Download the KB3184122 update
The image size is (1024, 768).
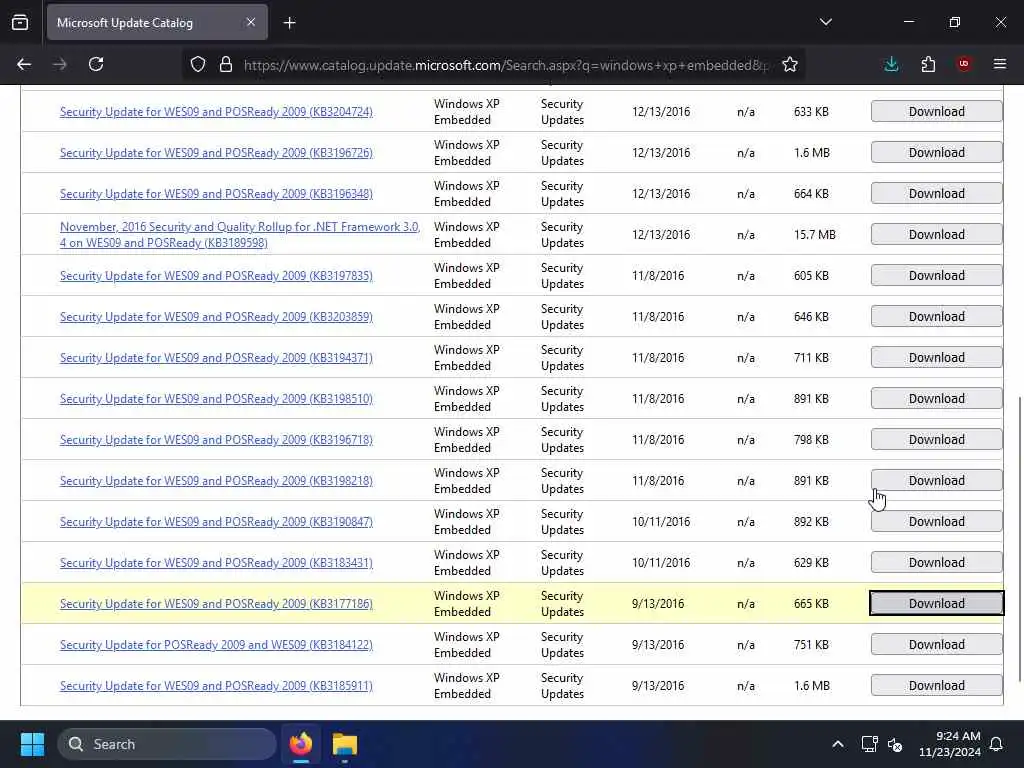click(x=936, y=645)
